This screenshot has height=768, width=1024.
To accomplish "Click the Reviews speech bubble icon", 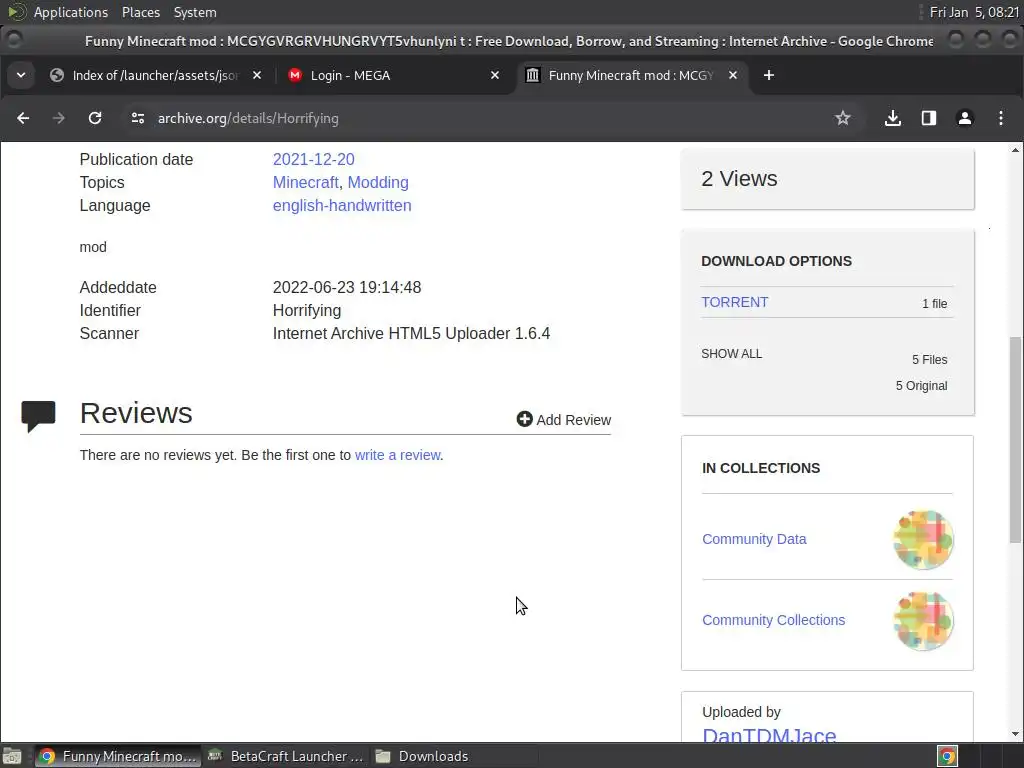I will [39, 416].
